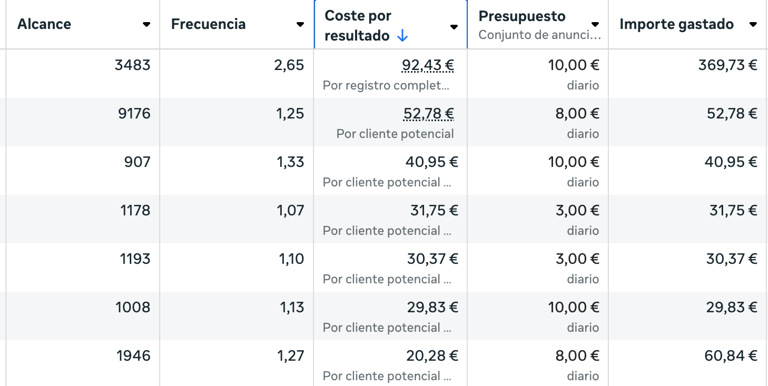The image size is (768, 386).
Task: Click the blue sort-descending arrow icon
Action: [x=402, y=36]
